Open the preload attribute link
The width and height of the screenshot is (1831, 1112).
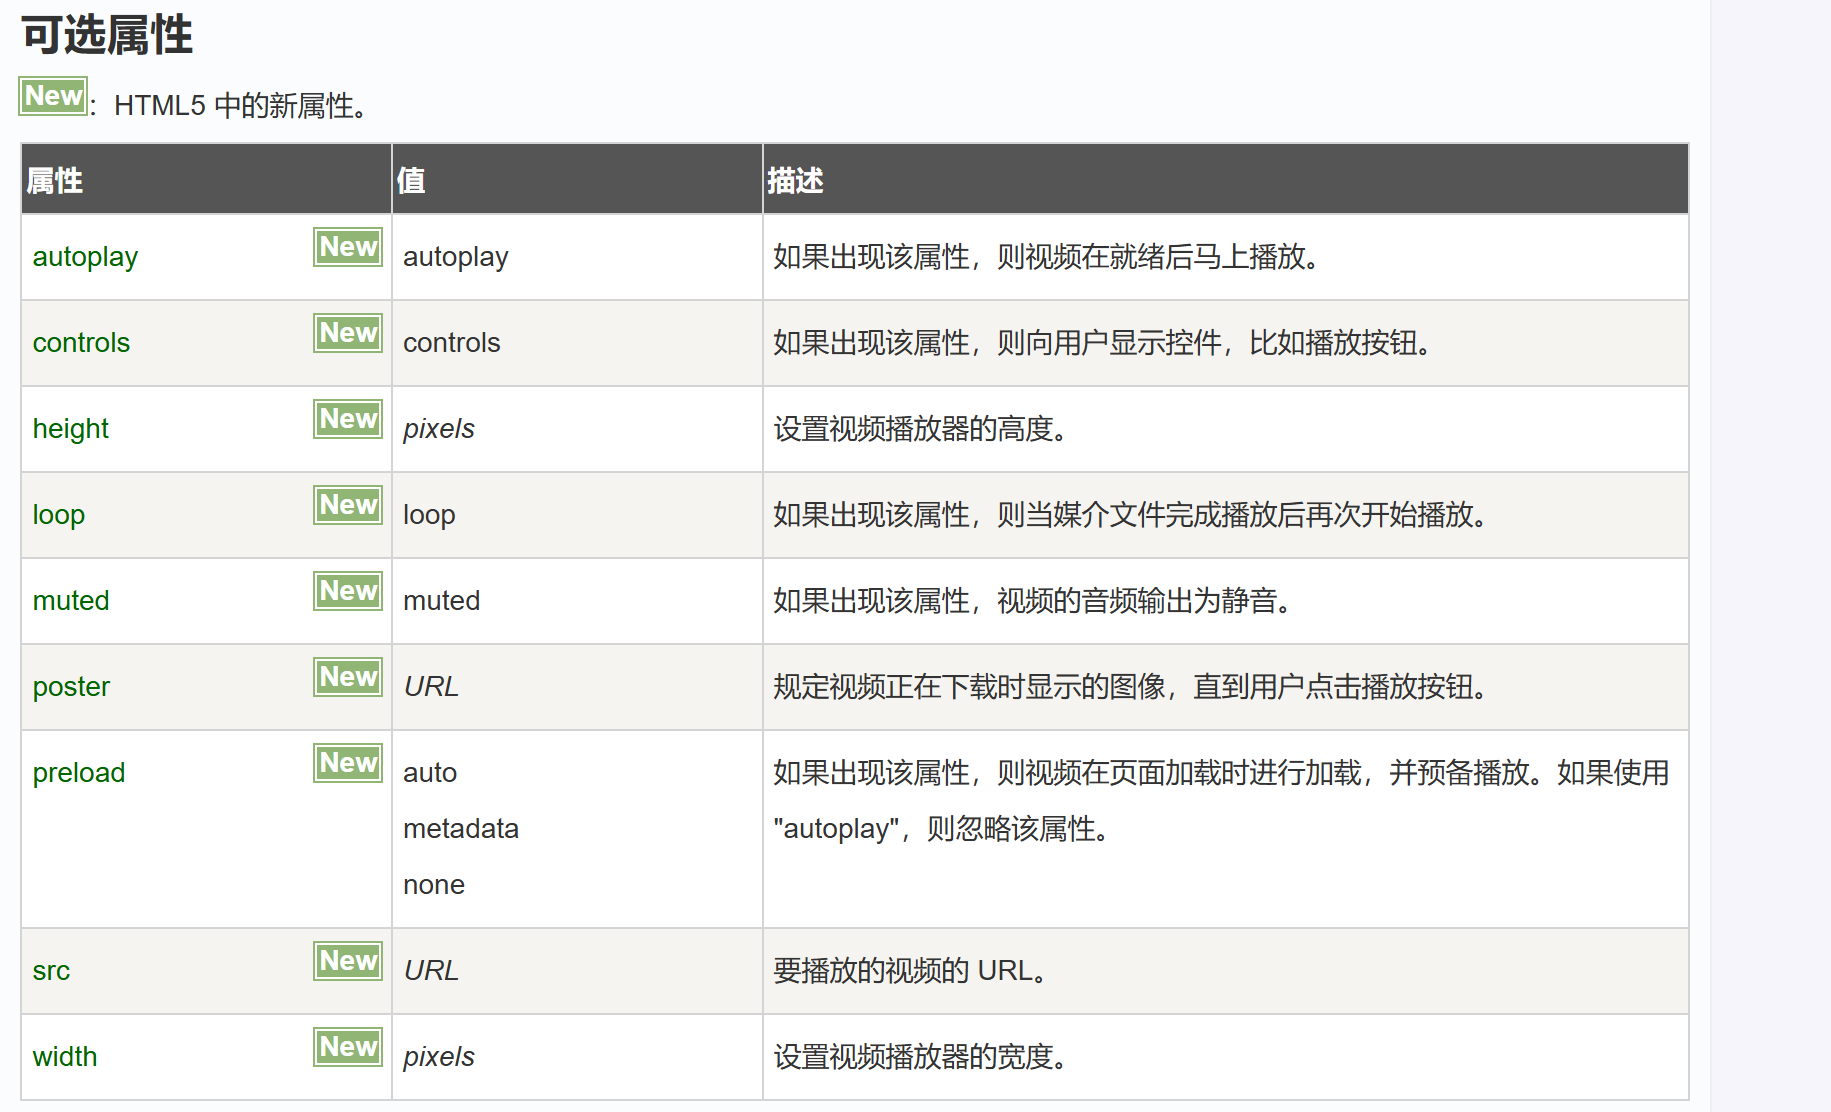coord(79,773)
